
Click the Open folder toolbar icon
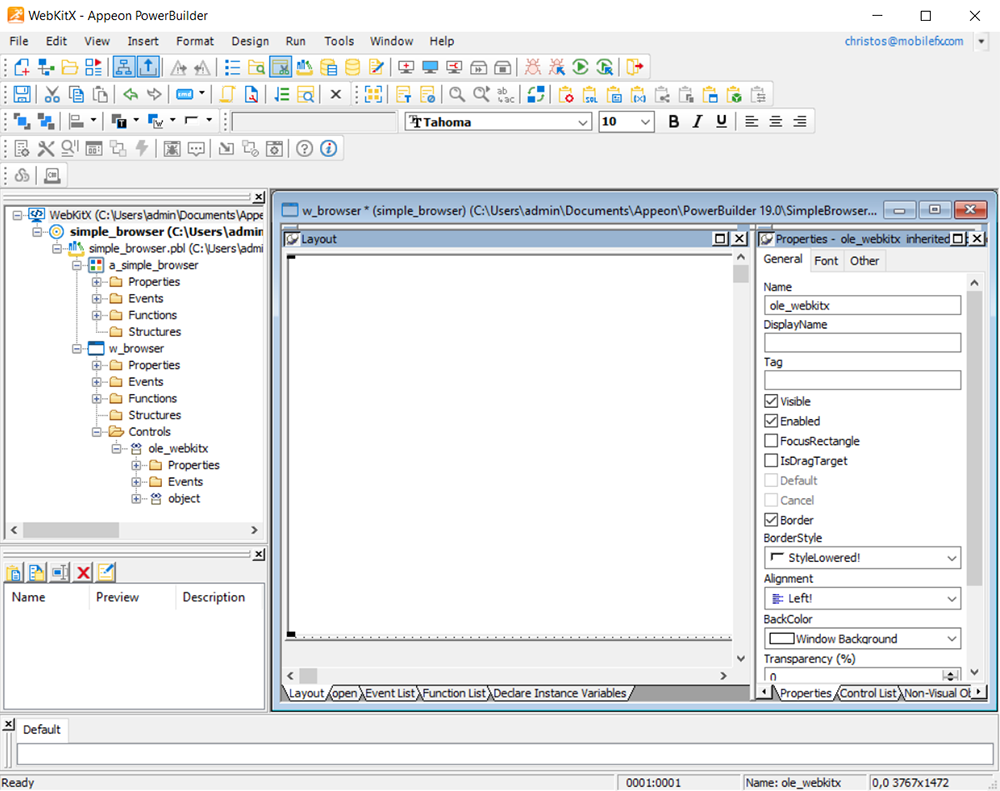click(70, 67)
